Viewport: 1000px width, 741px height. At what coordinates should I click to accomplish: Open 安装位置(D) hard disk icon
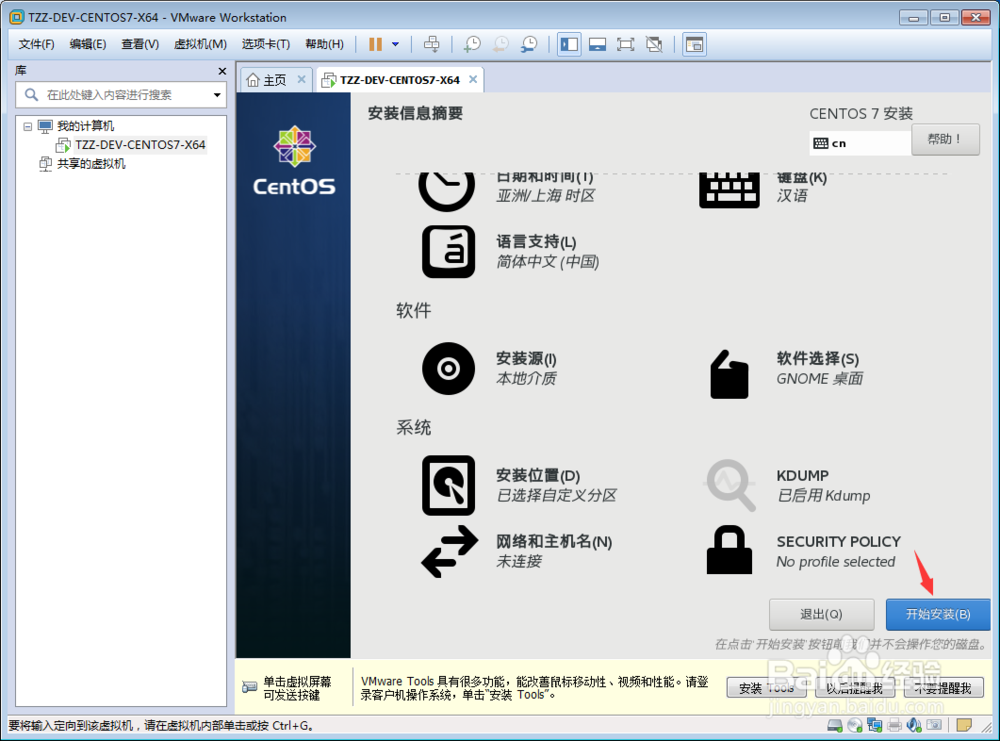point(448,485)
